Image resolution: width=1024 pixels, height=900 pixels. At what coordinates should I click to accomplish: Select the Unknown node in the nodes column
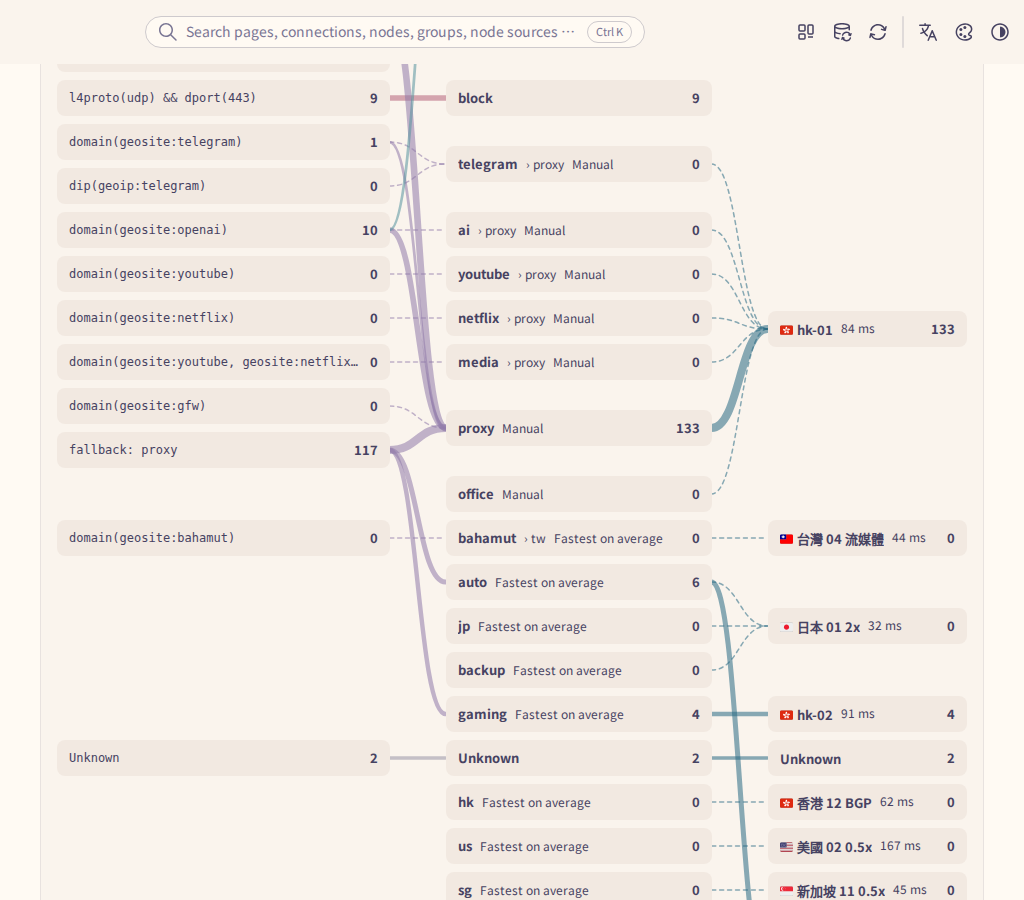click(867, 758)
